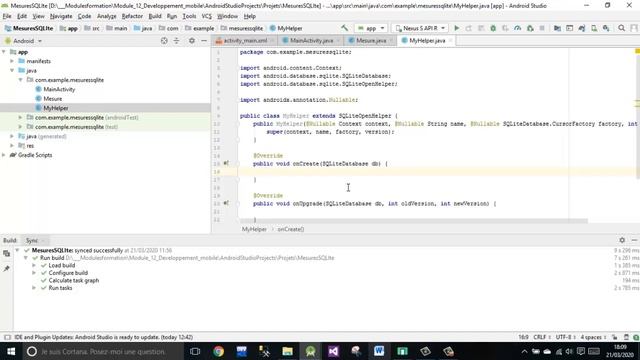
Task: Open the app run configuration dropdown
Action: [x=371, y=28]
